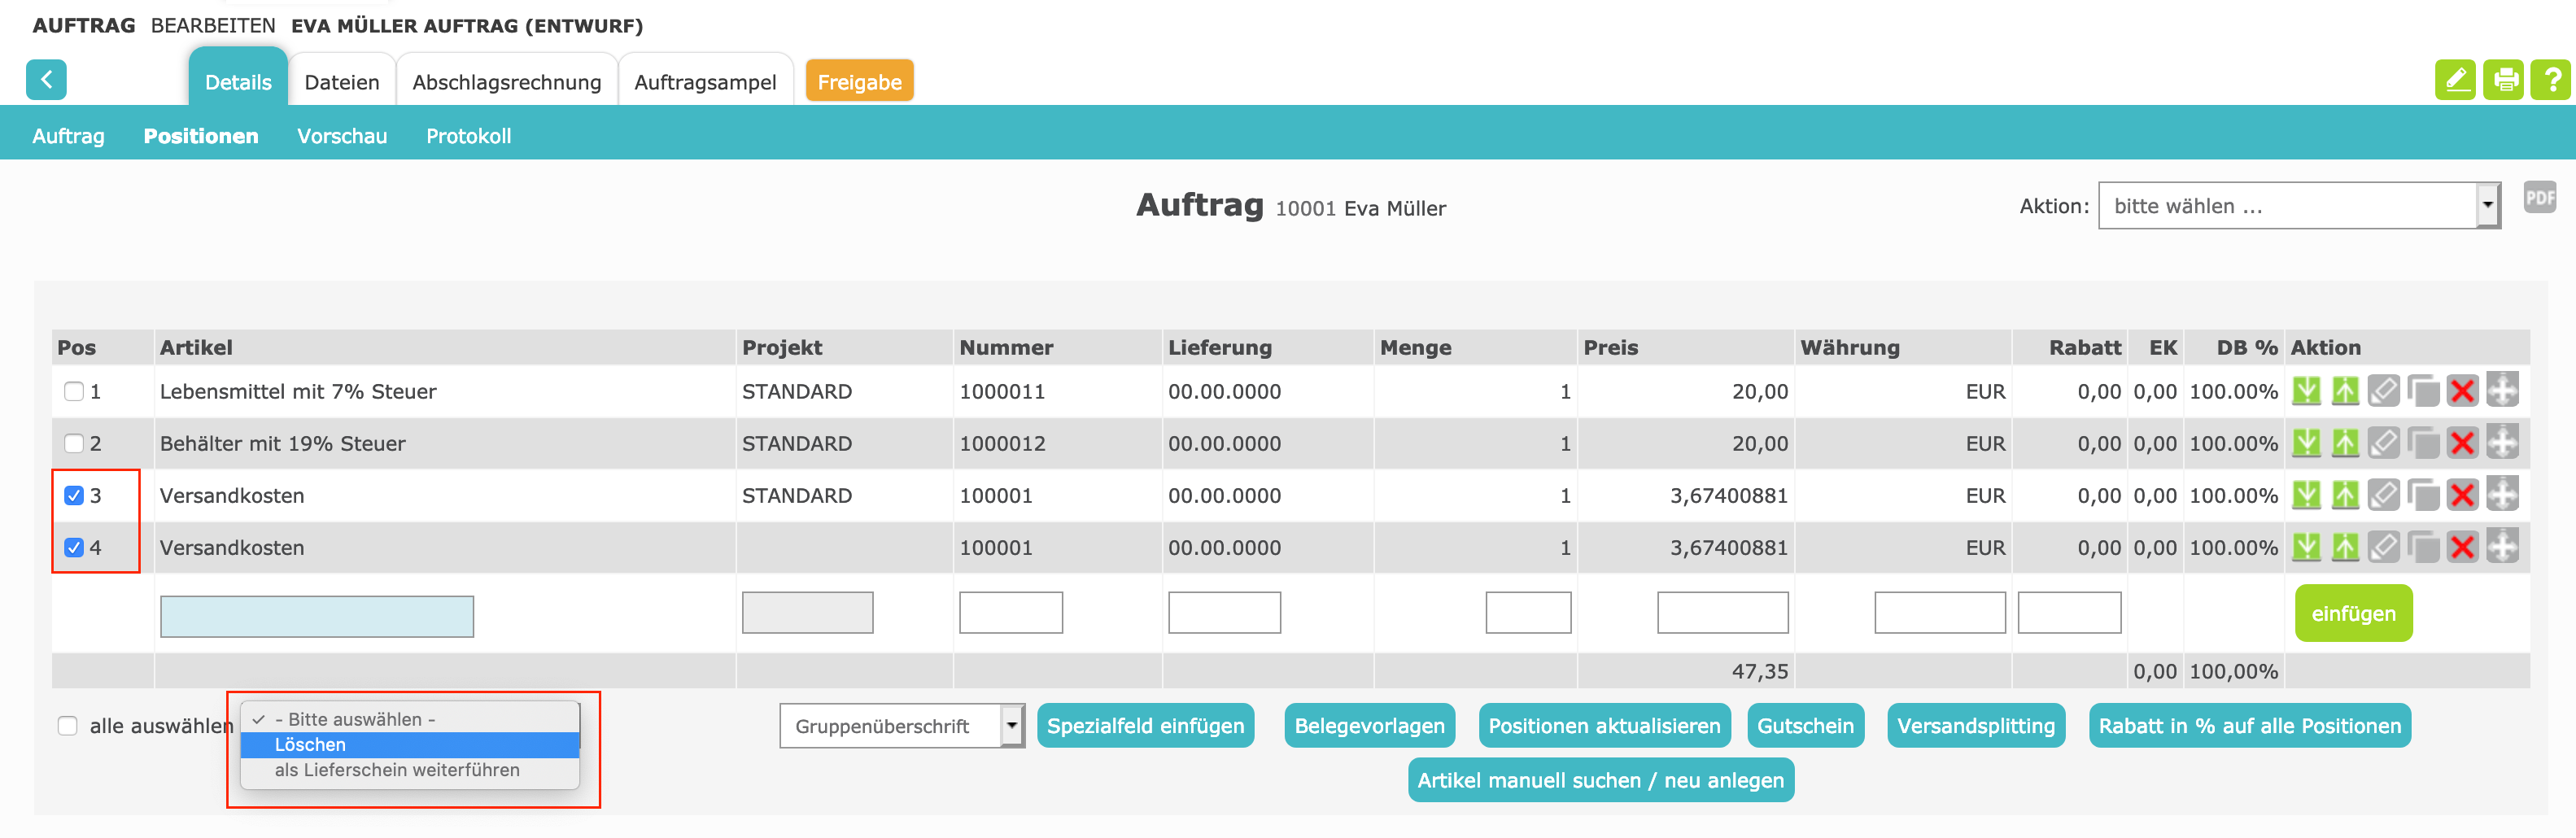The width and height of the screenshot is (2576, 838).
Task: Uncheck the checkbox for position 3
Action: pyautogui.click(x=74, y=496)
